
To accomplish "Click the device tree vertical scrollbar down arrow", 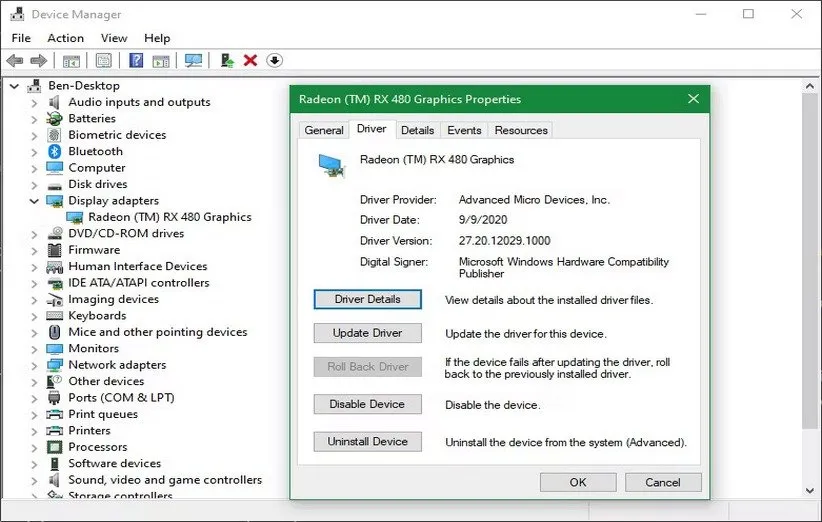I will point(810,490).
